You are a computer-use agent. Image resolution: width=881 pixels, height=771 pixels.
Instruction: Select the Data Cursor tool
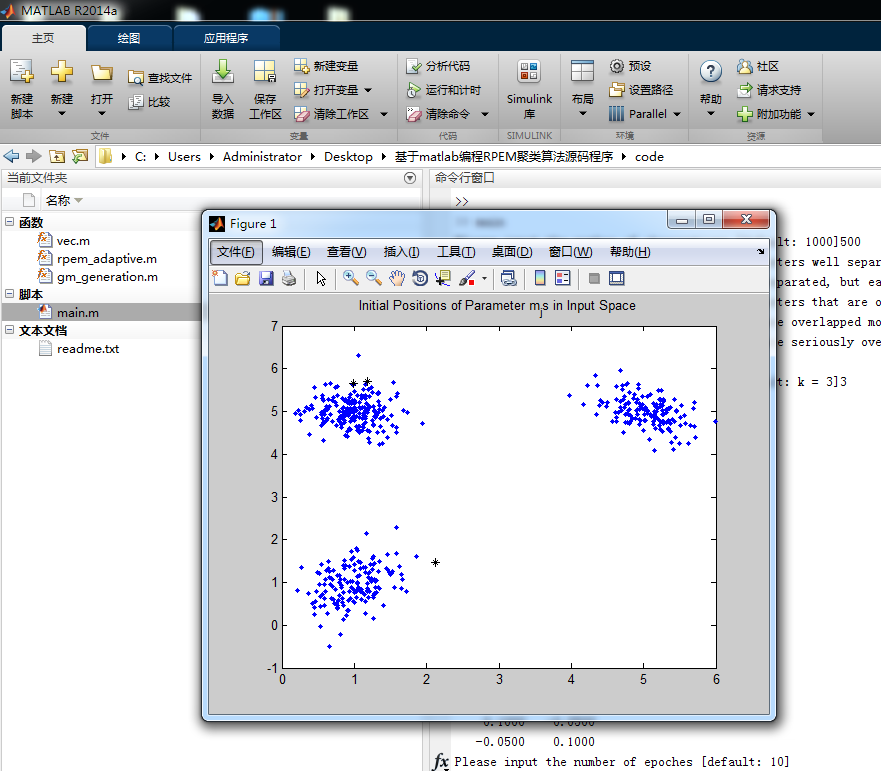click(x=443, y=278)
